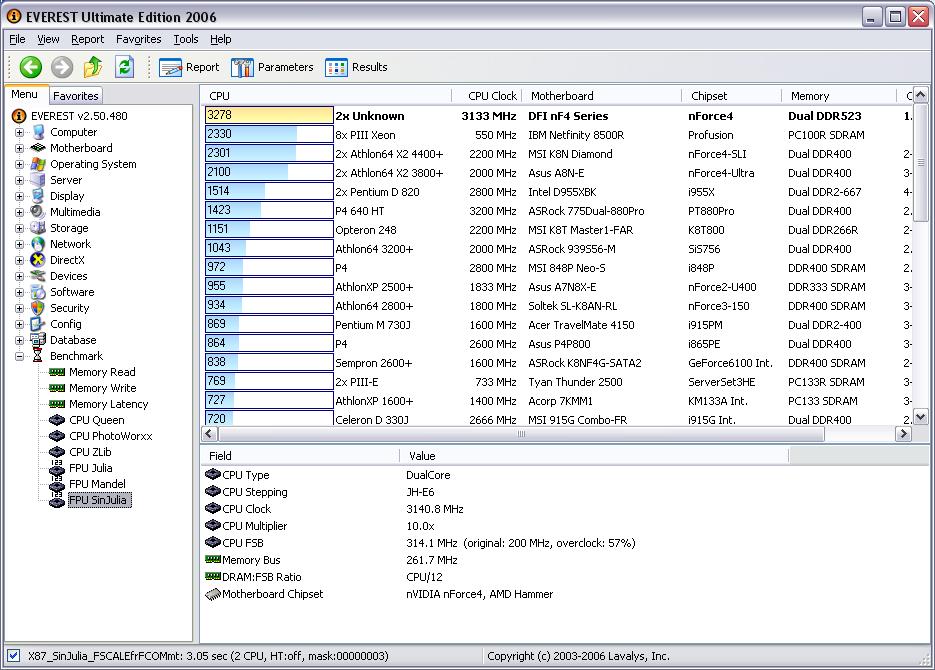
Task: Sort by the Chipset column header
Action: pos(732,96)
